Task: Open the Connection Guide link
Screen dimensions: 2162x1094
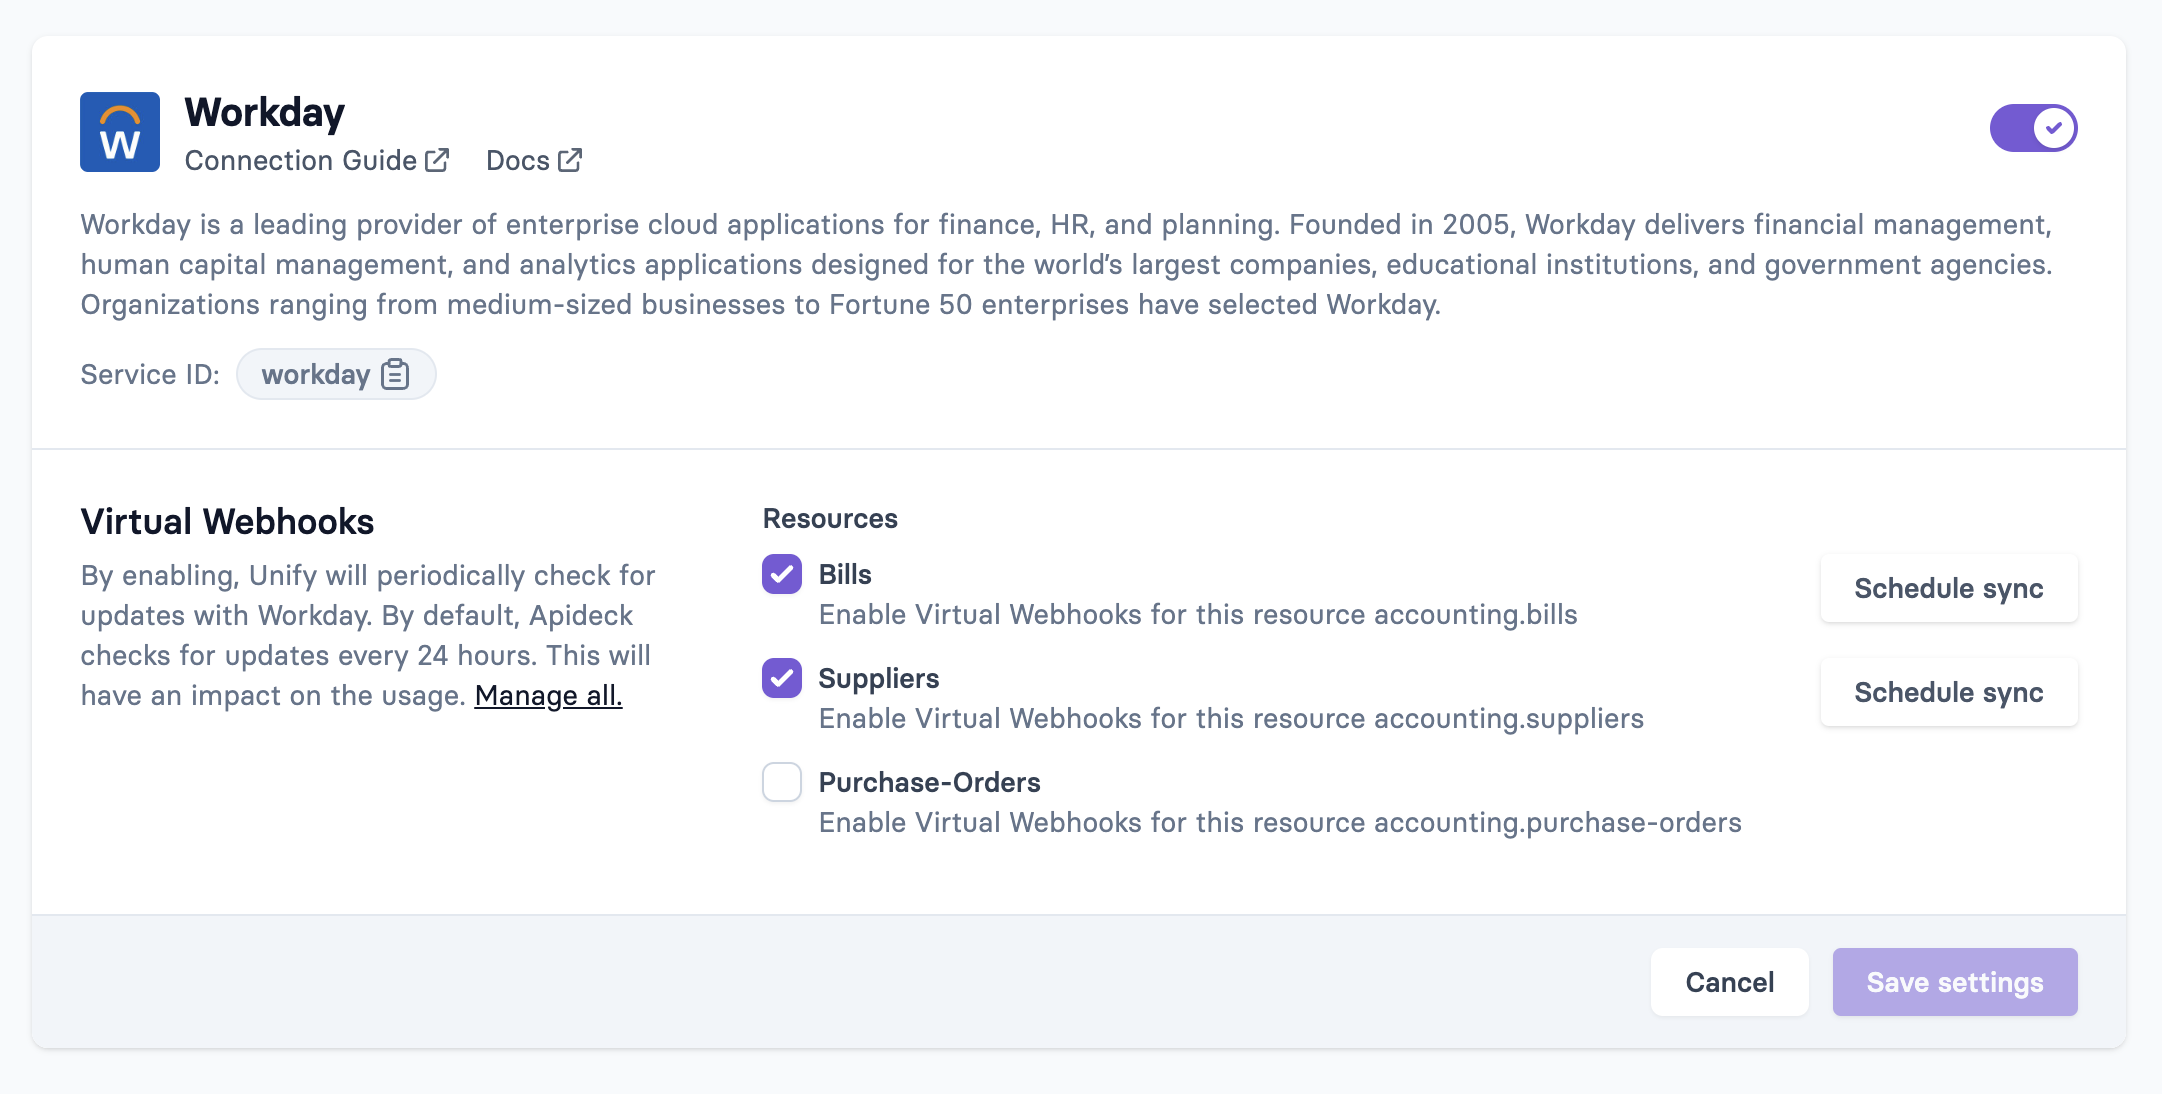Action: click(x=317, y=160)
